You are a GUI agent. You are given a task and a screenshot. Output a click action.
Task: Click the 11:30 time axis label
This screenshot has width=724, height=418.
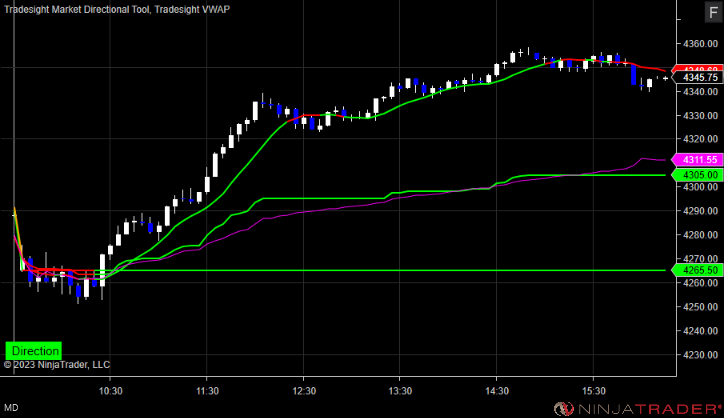[x=207, y=391]
